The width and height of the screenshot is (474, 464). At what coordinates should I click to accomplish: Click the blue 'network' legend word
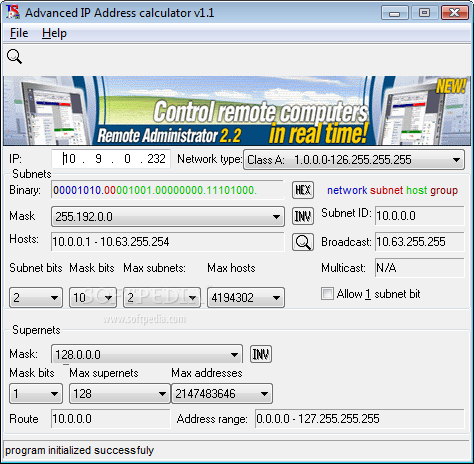[347, 190]
